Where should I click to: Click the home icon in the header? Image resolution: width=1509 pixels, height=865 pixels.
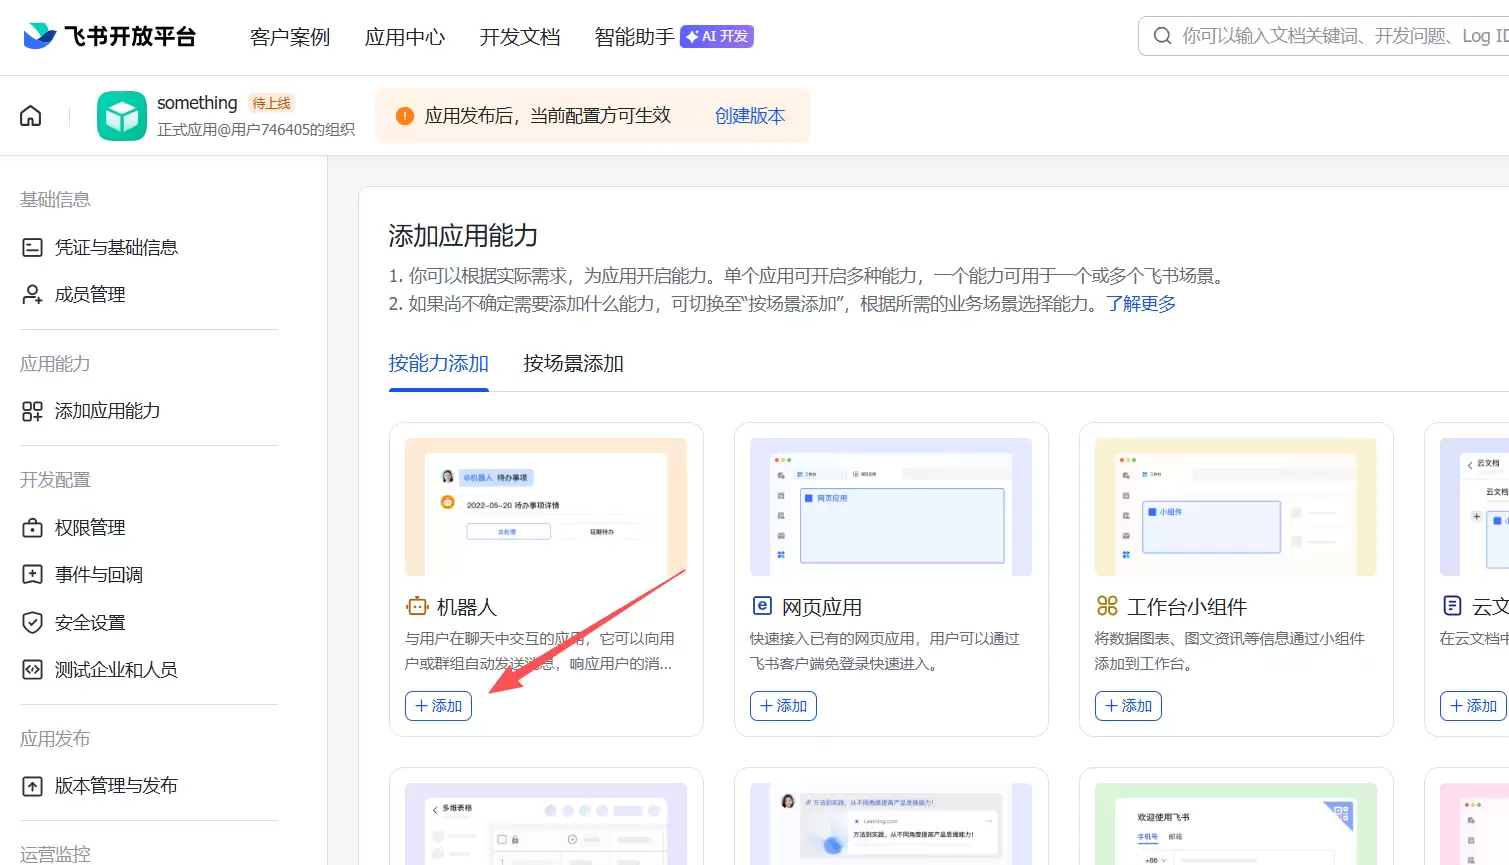pos(31,116)
